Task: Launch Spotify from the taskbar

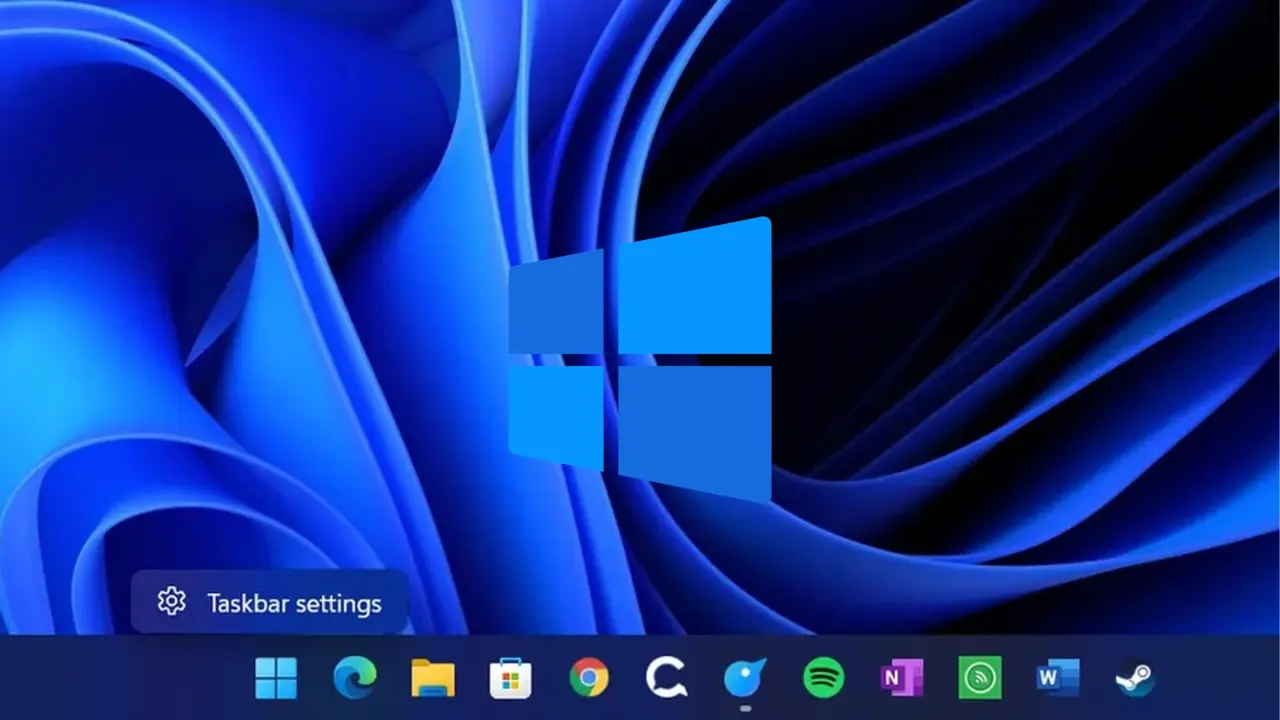Action: point(823,678)
